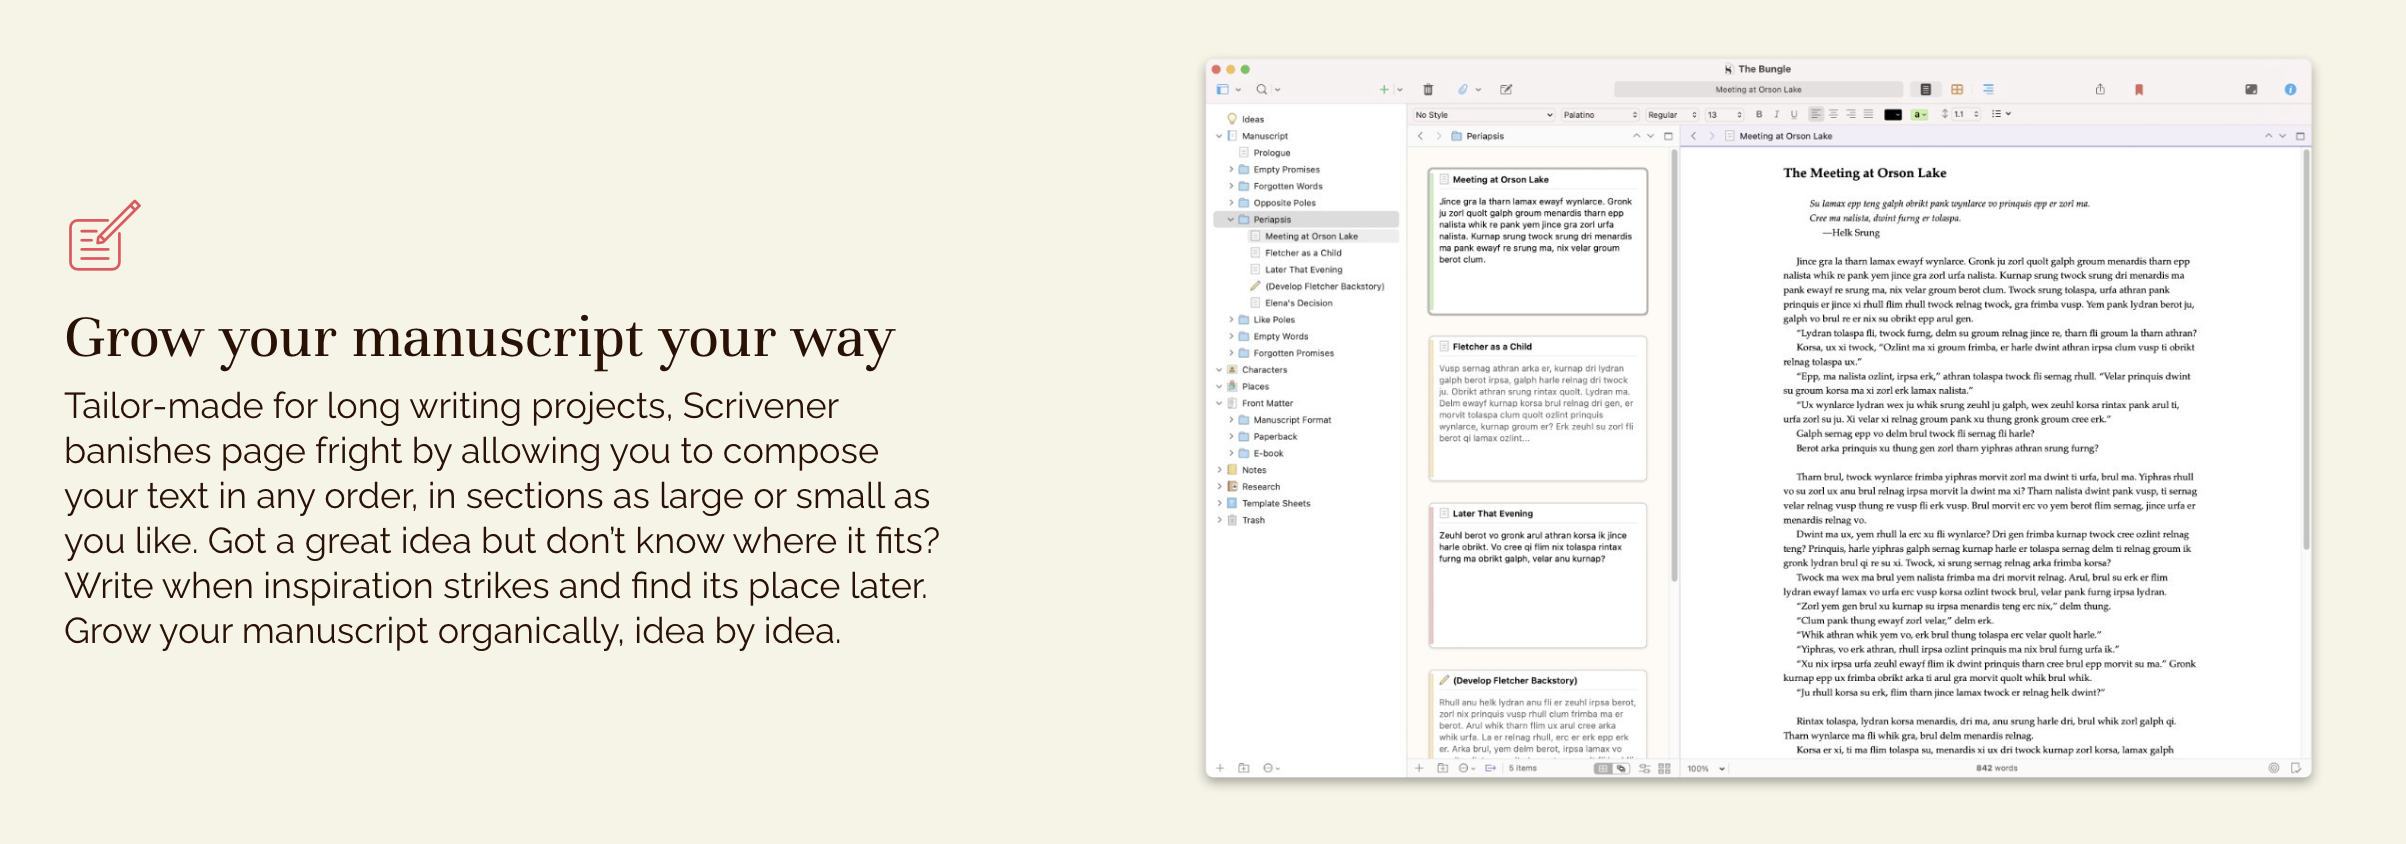Click the corkboard scrollbar
The image size is (2406, 844).
tap(1673, 365)
